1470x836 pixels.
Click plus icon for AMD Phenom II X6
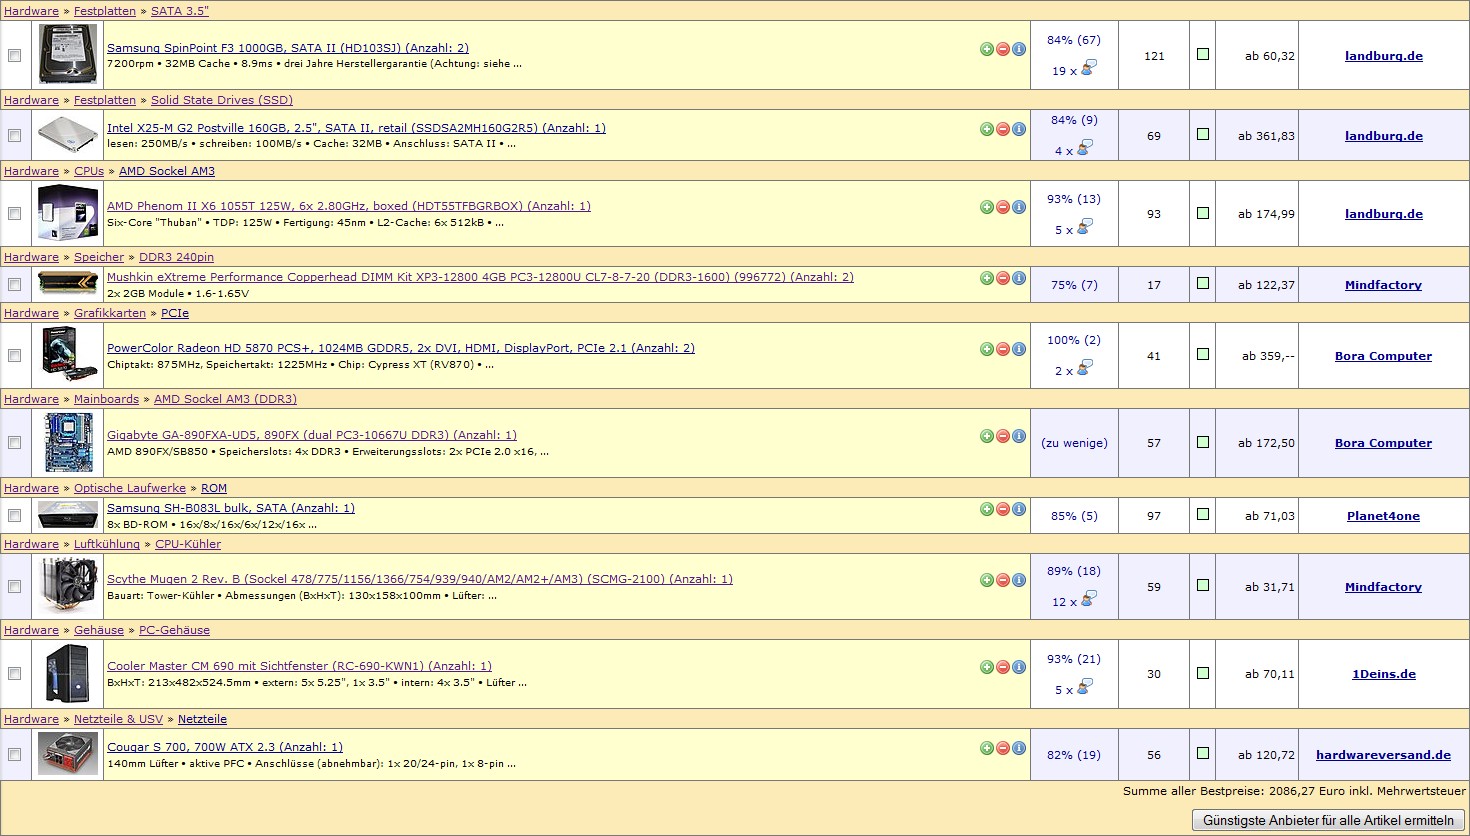[x=987, y=207]
